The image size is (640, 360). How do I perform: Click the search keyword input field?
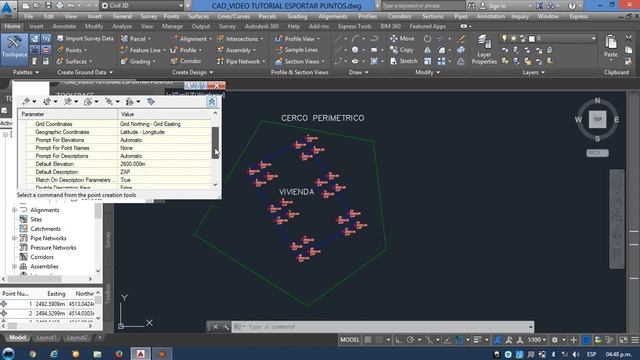[x=422, y=6]
